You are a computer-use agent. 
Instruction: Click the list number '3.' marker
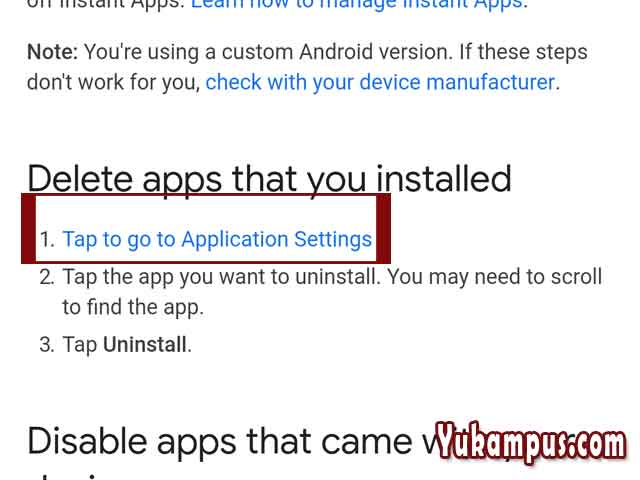[47, 345]
